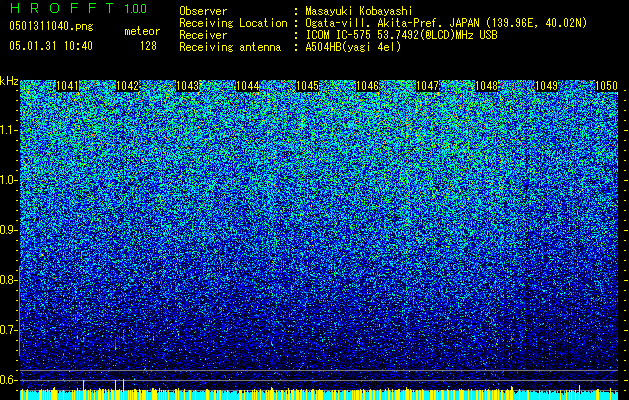629x400 pixels.
Task: Click the 1043 time marker
Action: pos(187,86)
